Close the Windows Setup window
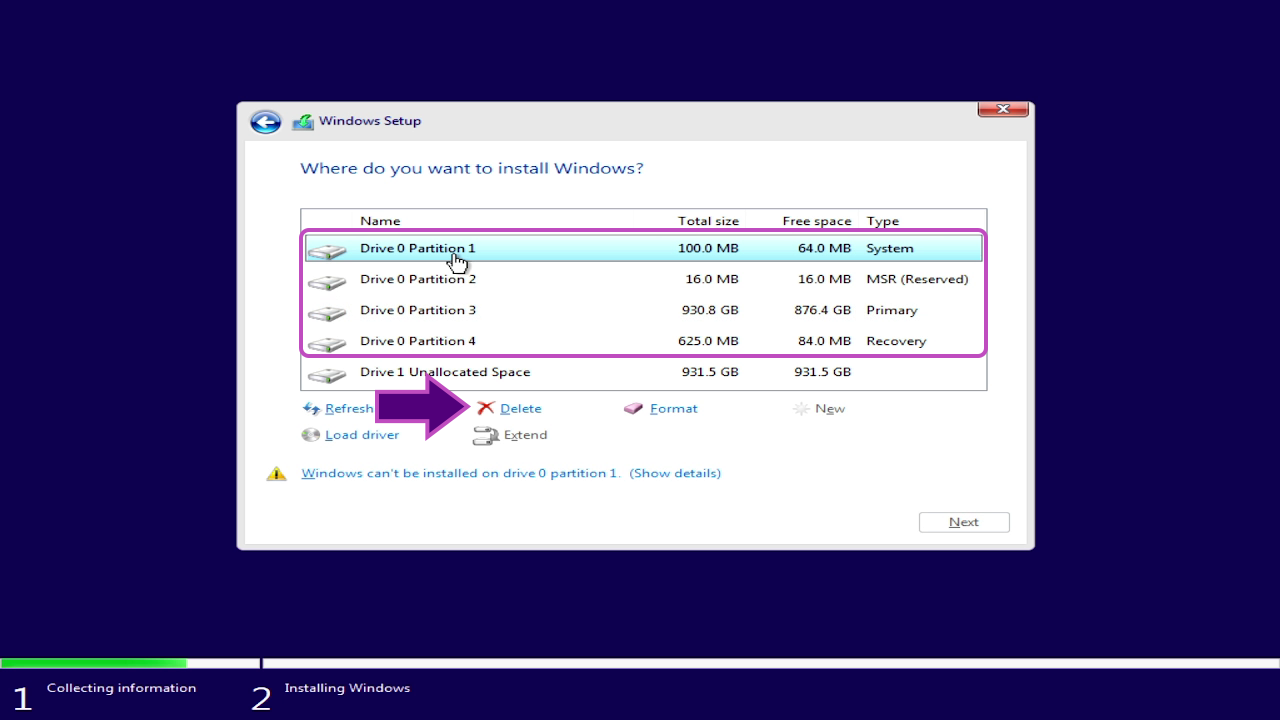This screenshot has width=1280, height=720. click(x=1003, y=109)
